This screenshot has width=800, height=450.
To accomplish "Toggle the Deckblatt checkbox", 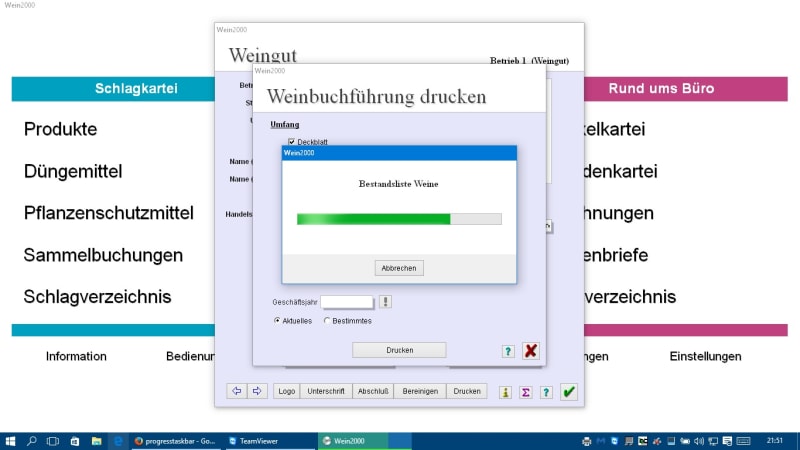I will pyautogui.click(x=291, y=142).
